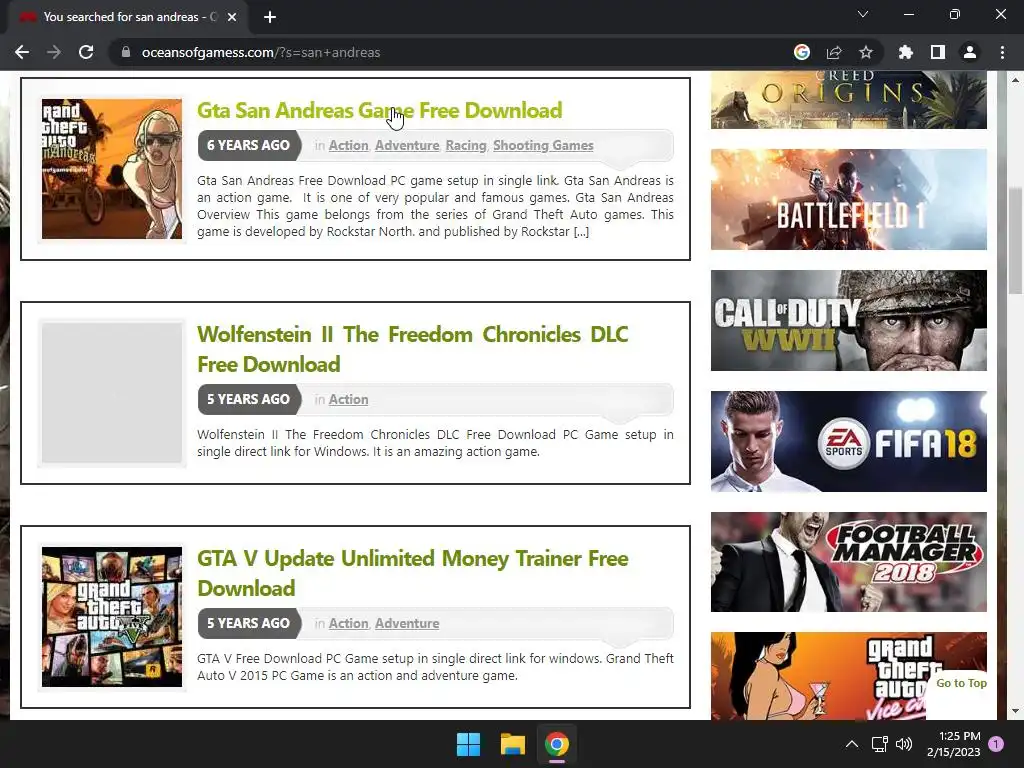Select the 'You searched for san andreas' tab
The height and width of the screenshot is (768, 1024).
[x=129, y=17]
